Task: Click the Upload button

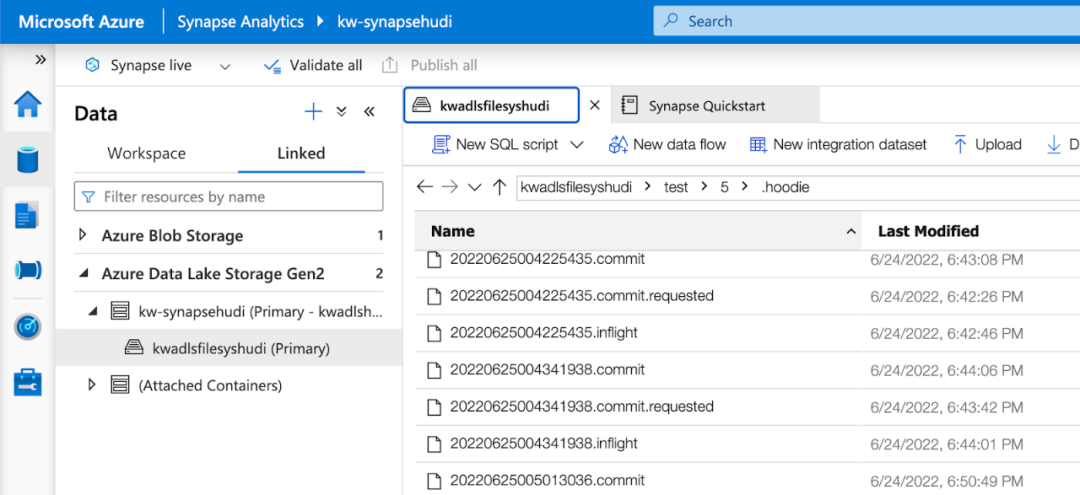Action: tap(986, 145)
